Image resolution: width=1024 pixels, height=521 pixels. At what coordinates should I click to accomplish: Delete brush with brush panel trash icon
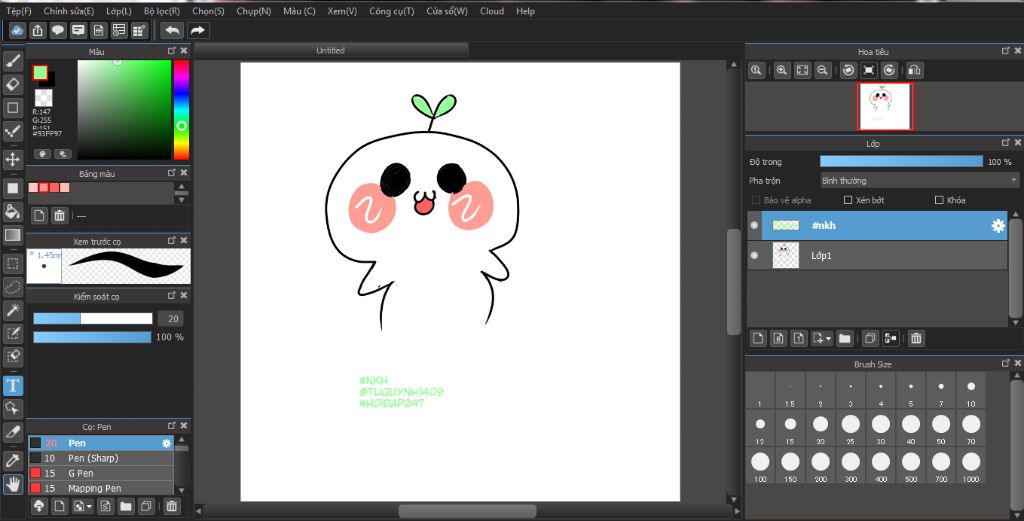(172, 506)
